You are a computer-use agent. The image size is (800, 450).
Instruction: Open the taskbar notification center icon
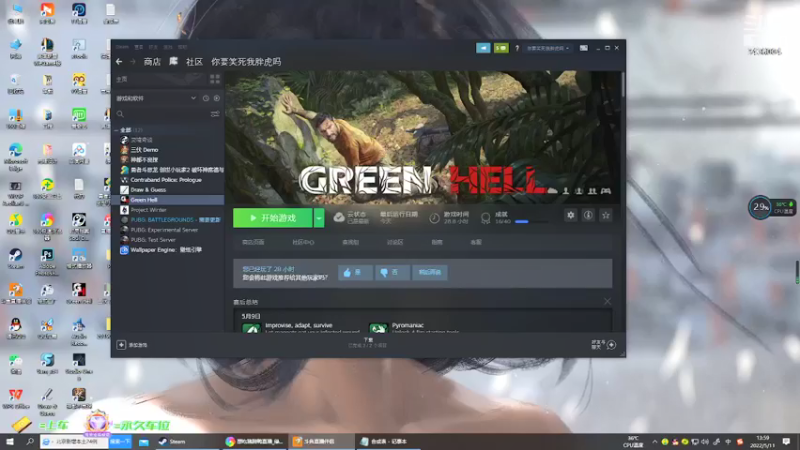(786, 441)
